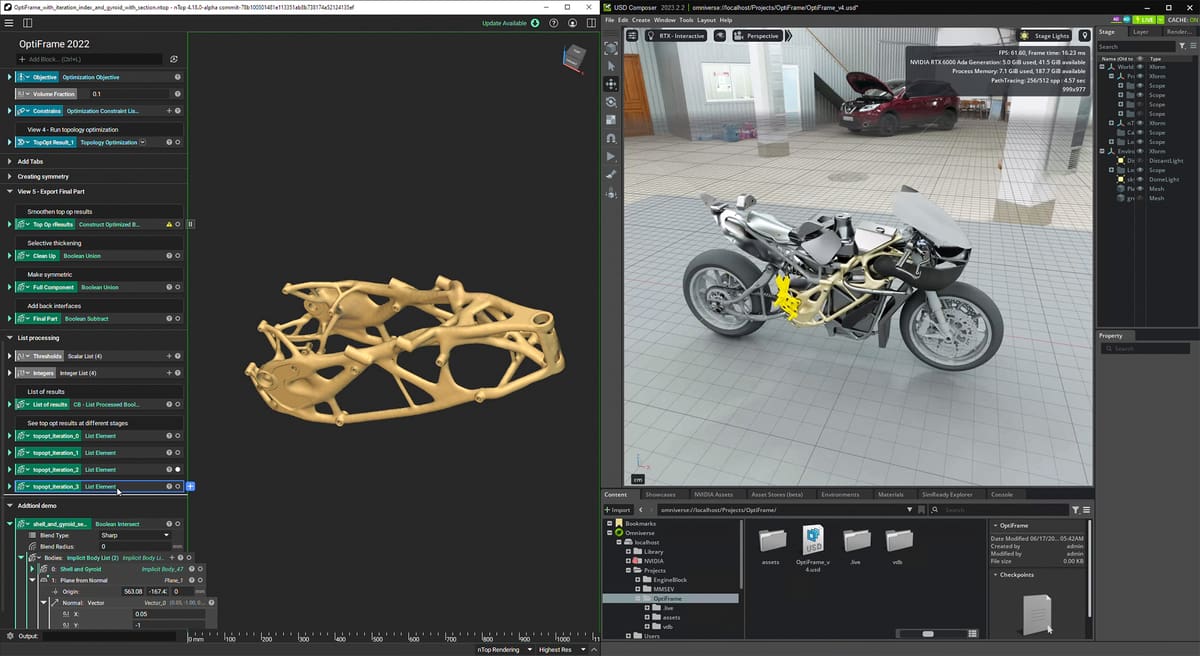Click the nTop help question-mark icon

coord(553,22)
